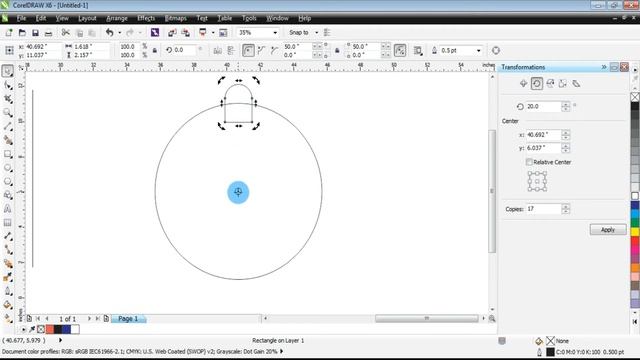Viewport: 640px width, 360px height.
Task: Toggle Edit corners together lock
Action: [337, 51]
